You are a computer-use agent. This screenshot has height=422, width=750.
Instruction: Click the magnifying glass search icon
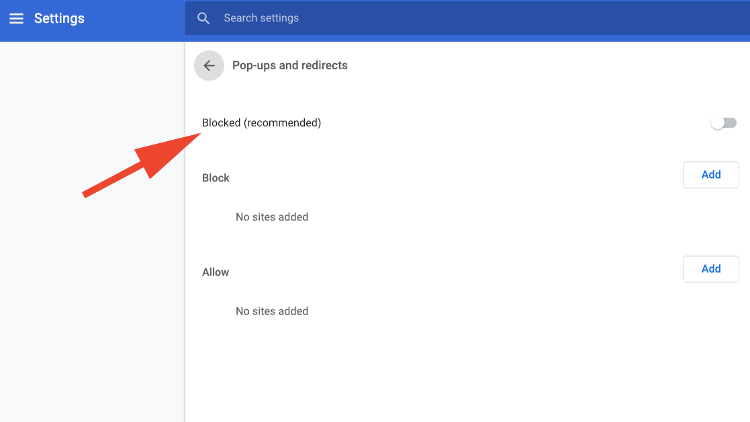tap(203, 18)
